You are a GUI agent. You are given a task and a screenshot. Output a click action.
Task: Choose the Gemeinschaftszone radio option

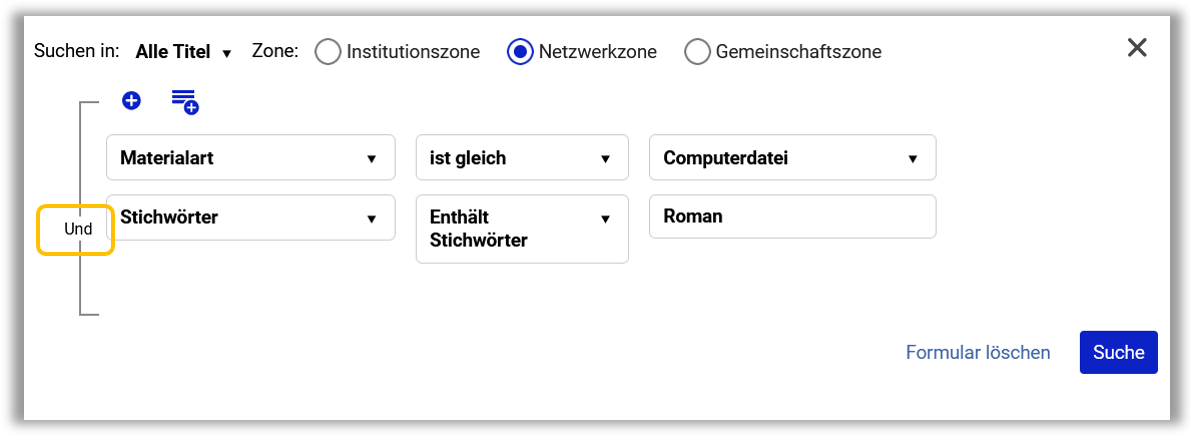click(x=697, y=52)
